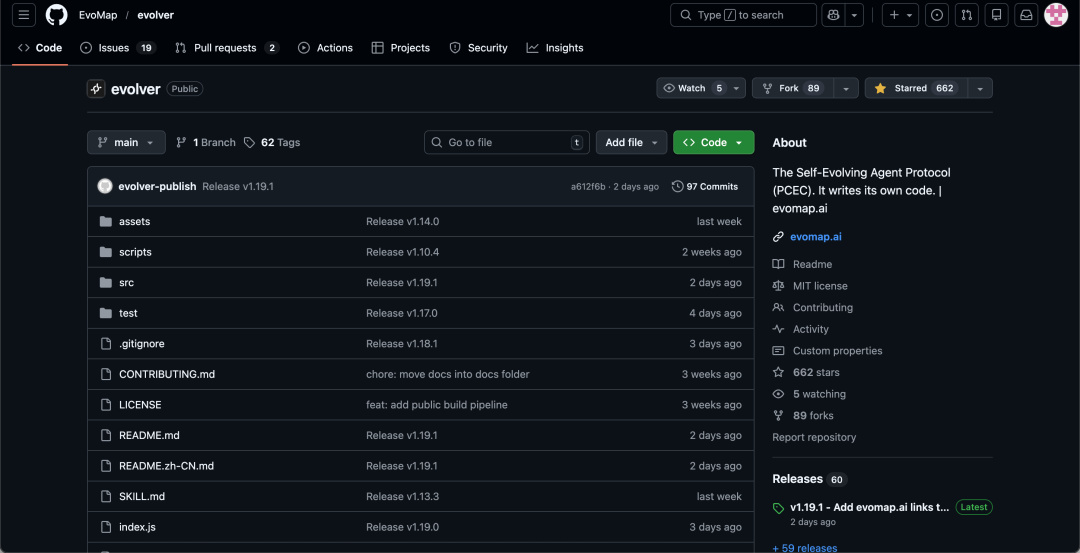Click the evolver breadcrumb link

click(156, 15)
